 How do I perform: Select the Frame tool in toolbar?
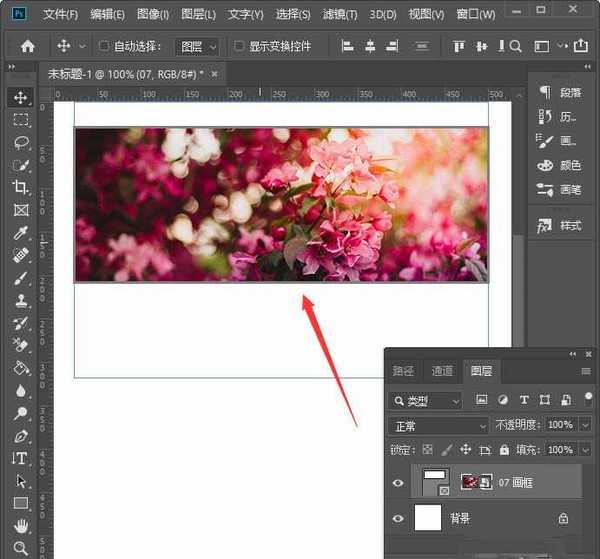tap(21, 210)
